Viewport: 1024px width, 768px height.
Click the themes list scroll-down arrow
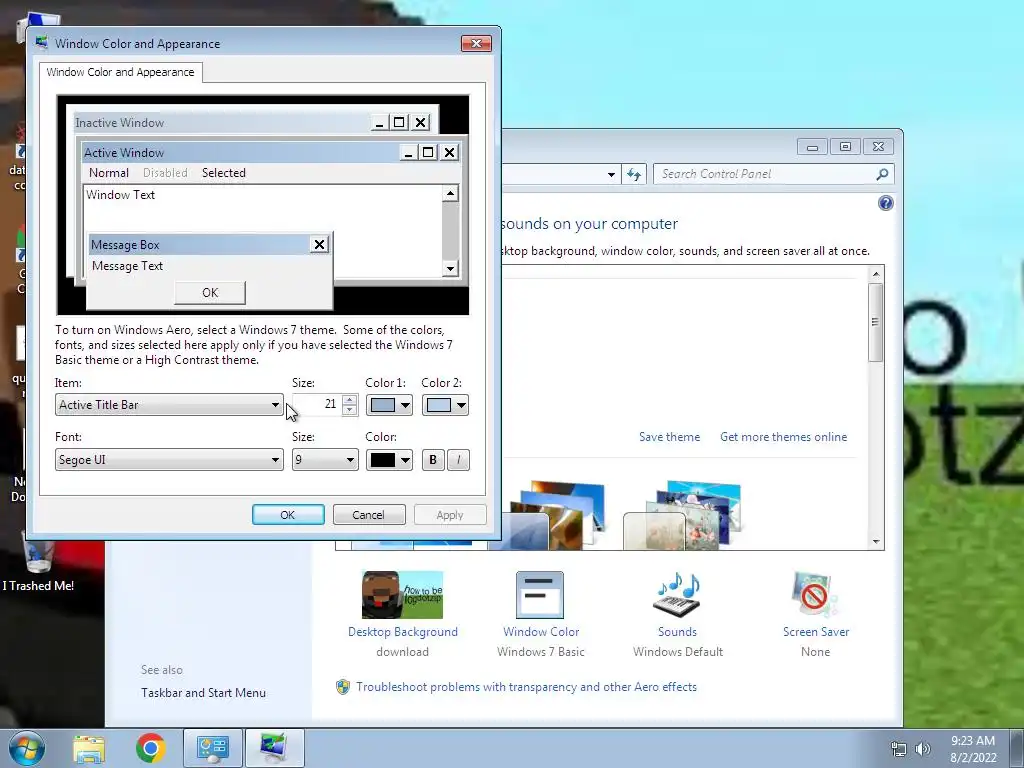pyautogui.click(x=876, y=542)
